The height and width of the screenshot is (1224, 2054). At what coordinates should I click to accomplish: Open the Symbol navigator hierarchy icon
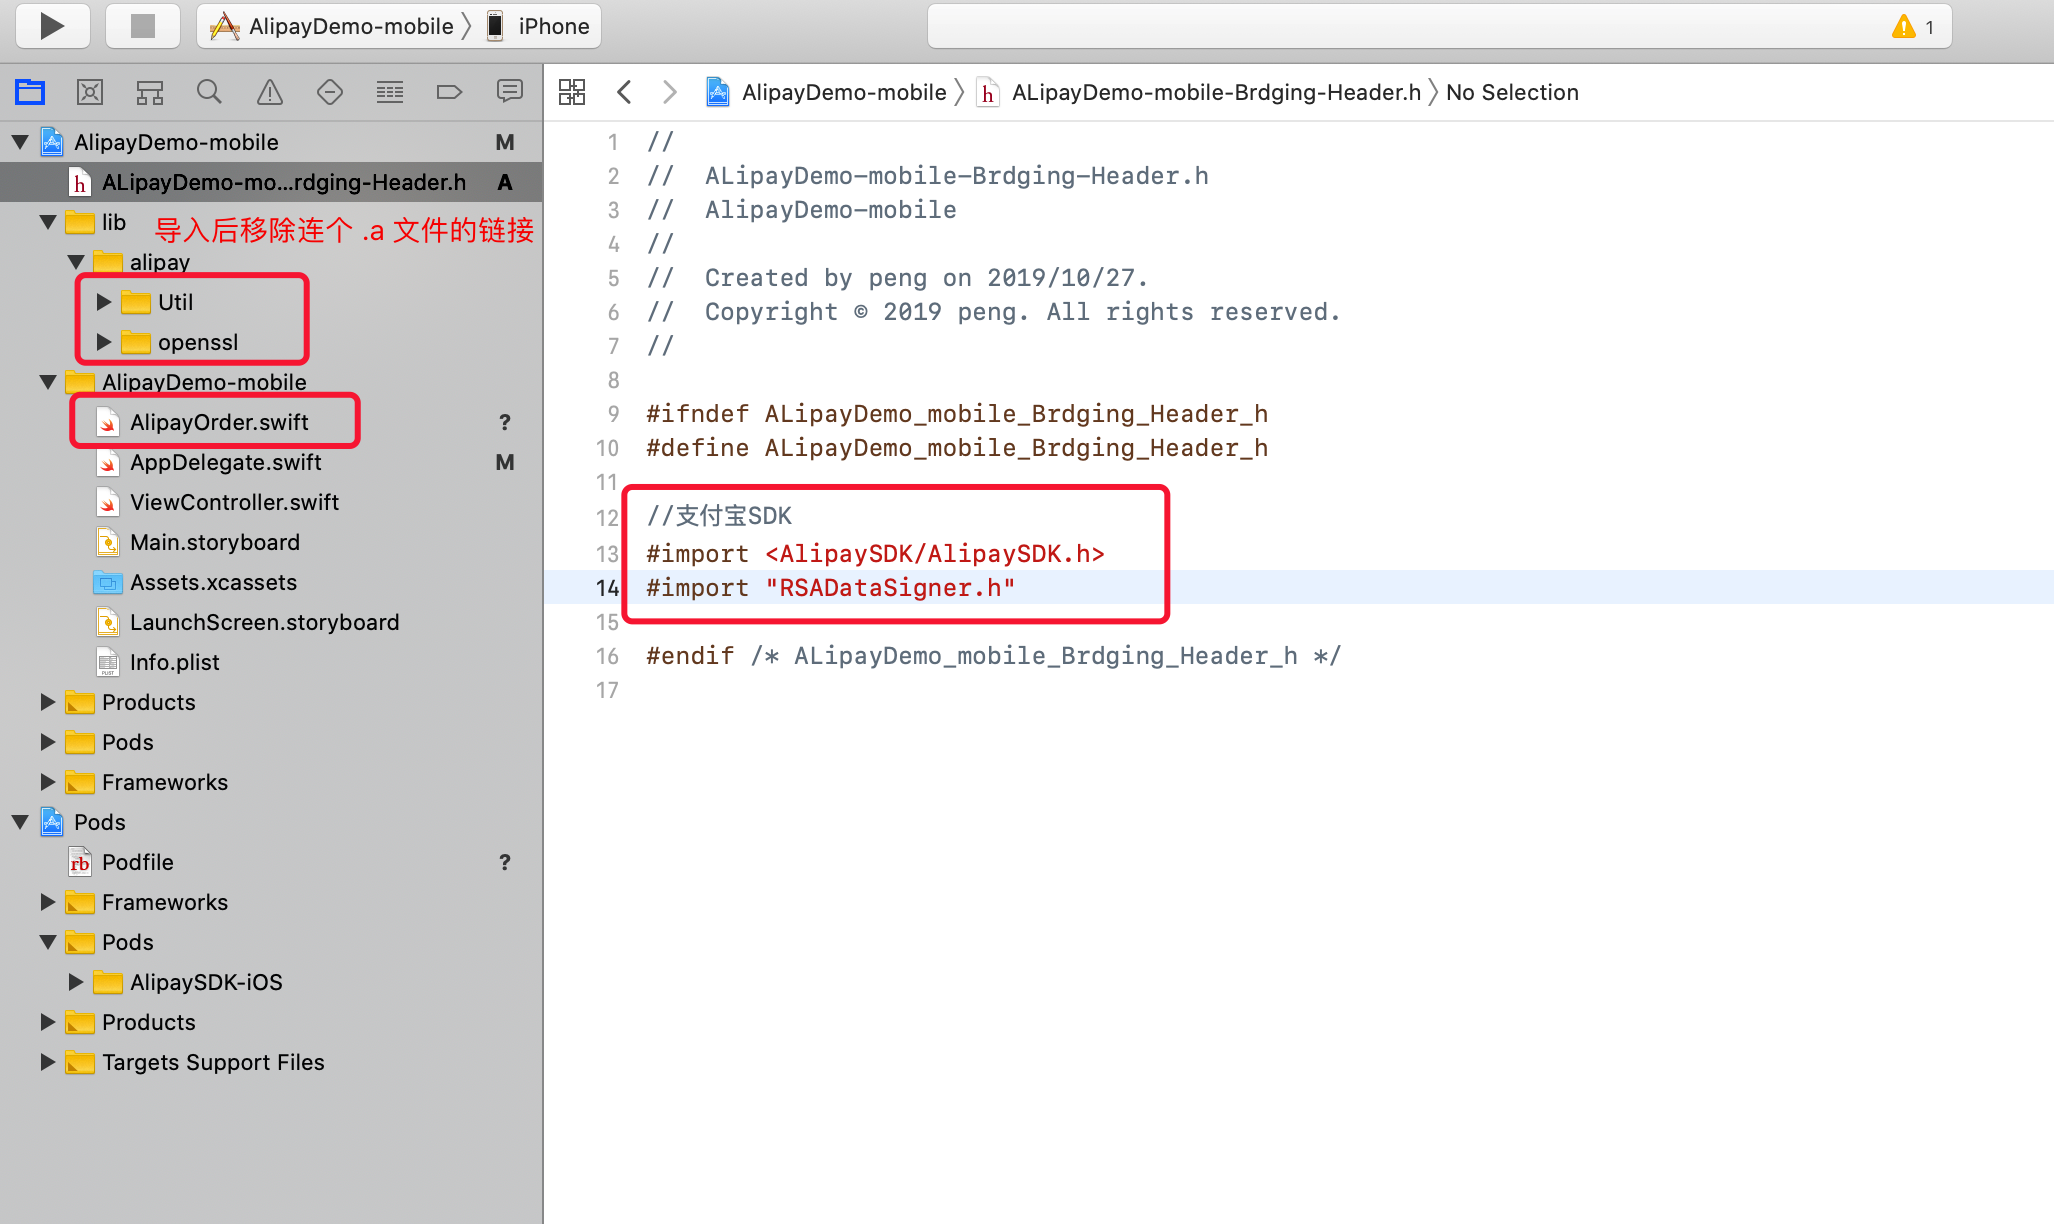(150, 92)
